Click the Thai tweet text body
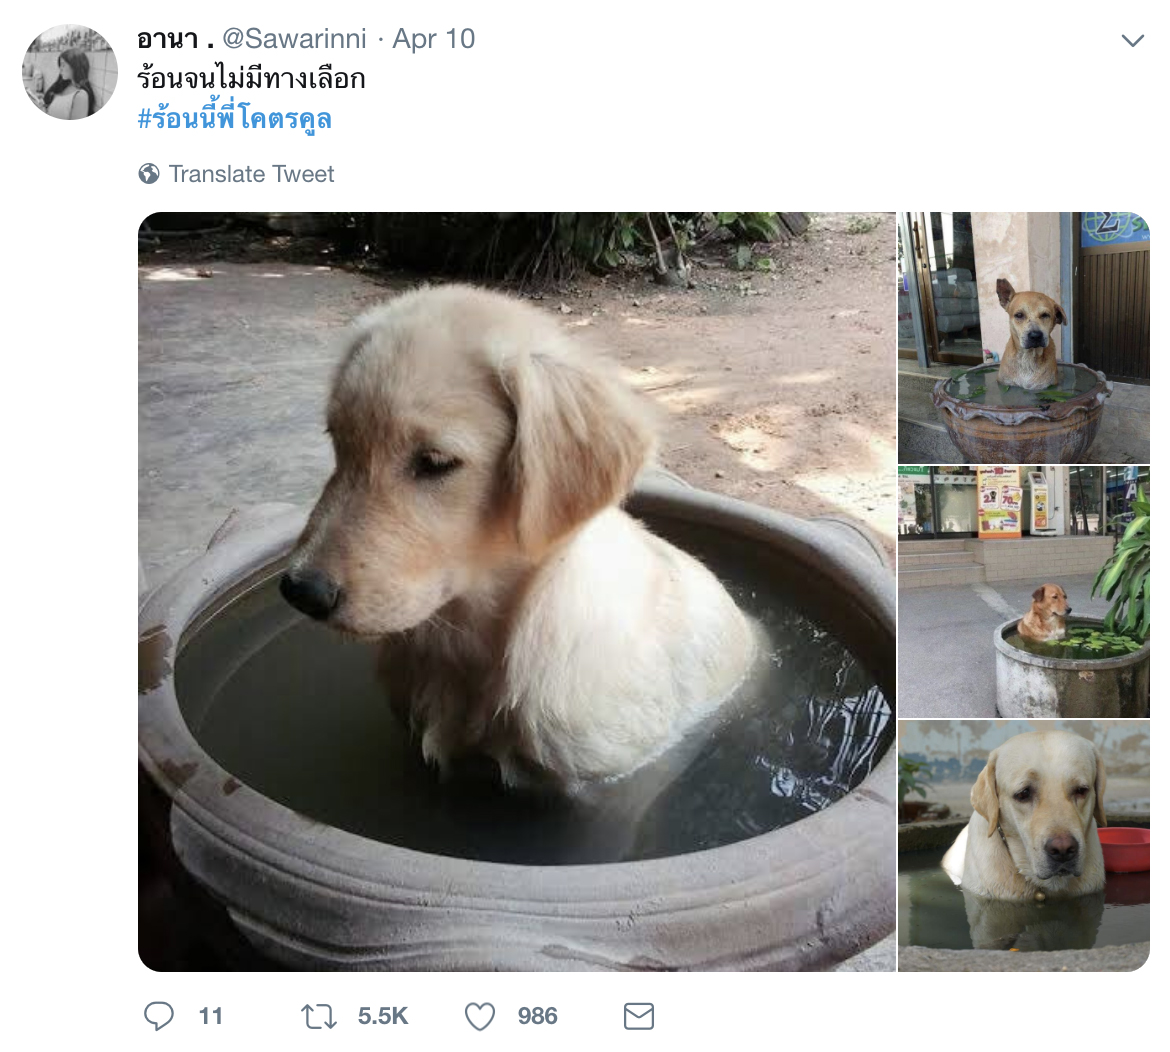This screenshot has height=1052, width=1170. [251, 78]
